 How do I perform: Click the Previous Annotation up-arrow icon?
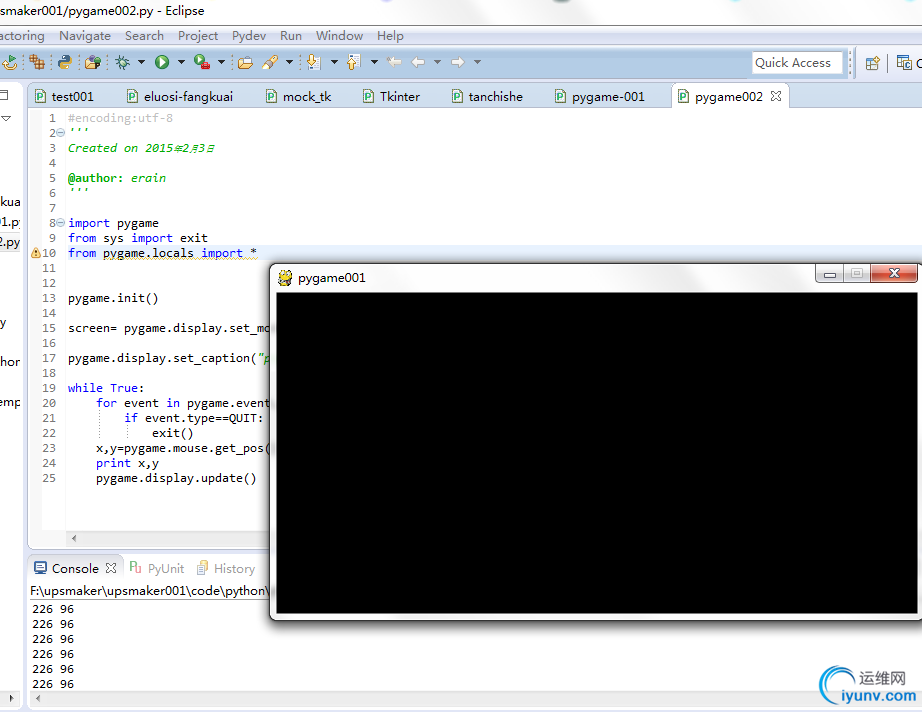coord(353,62)
